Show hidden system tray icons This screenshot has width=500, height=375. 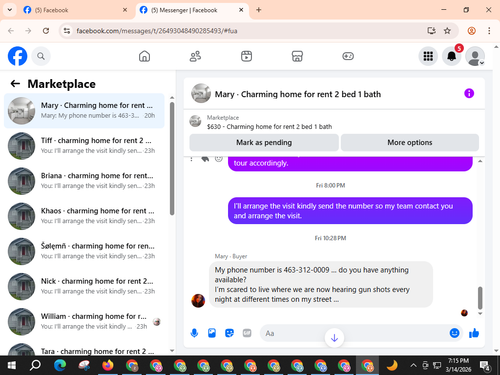tap(413, 365)
